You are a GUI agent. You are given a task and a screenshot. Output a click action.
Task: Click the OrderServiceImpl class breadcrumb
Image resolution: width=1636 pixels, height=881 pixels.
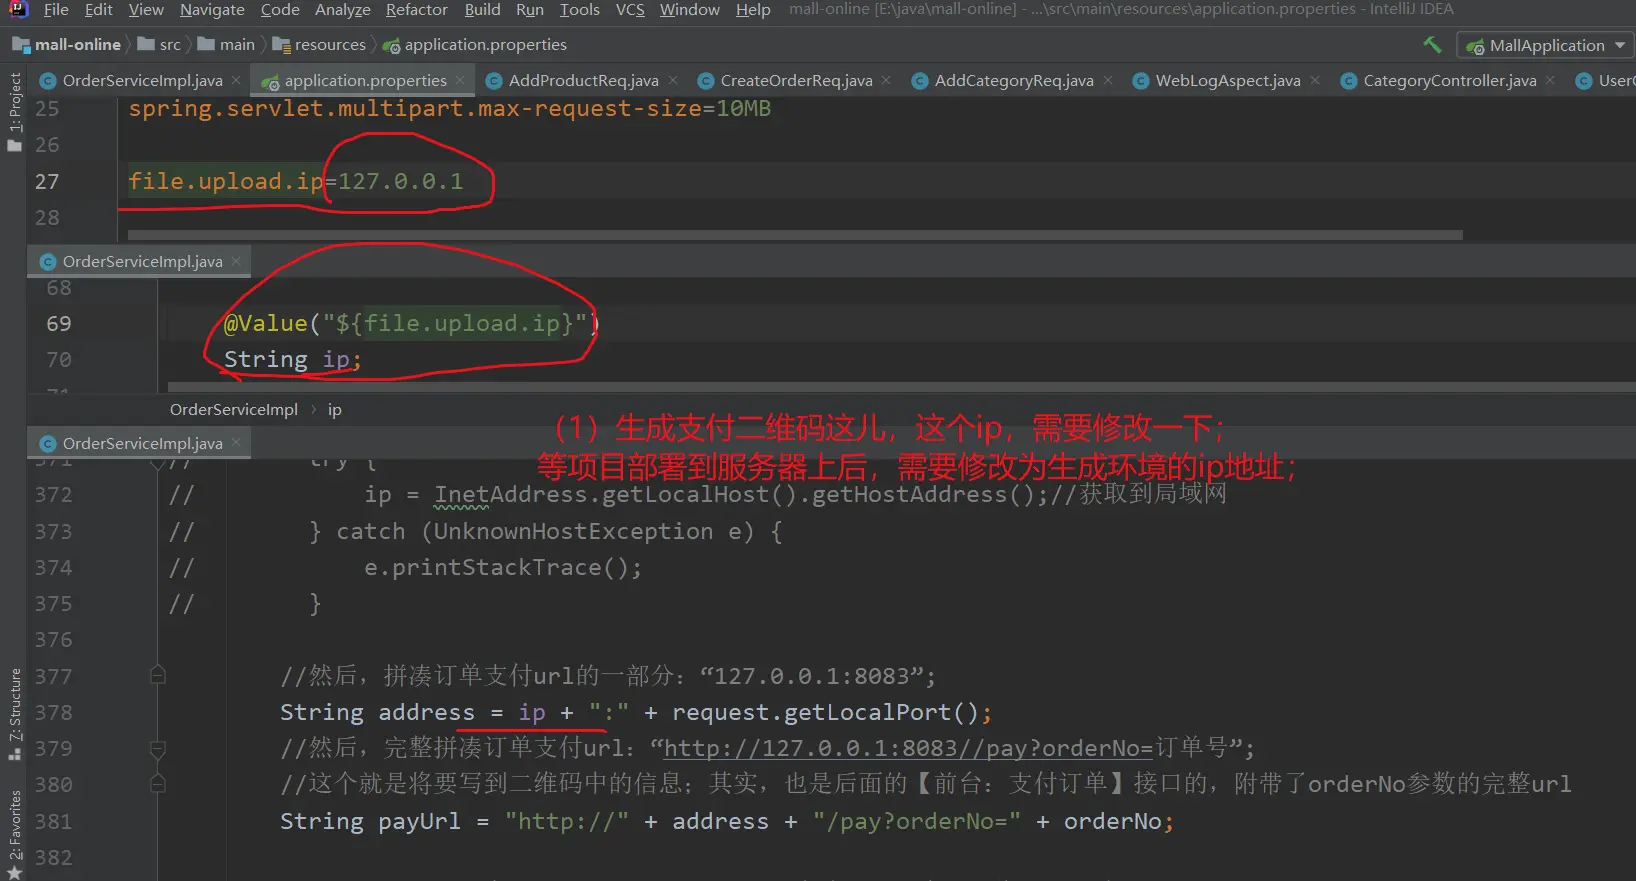(234, 410)
